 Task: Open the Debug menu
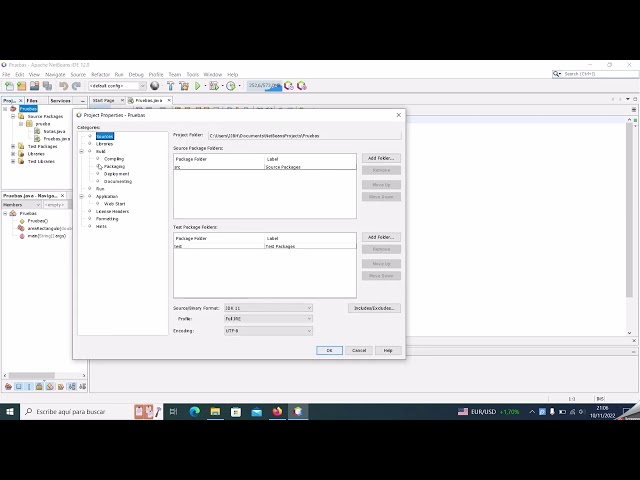coord(136,74)
